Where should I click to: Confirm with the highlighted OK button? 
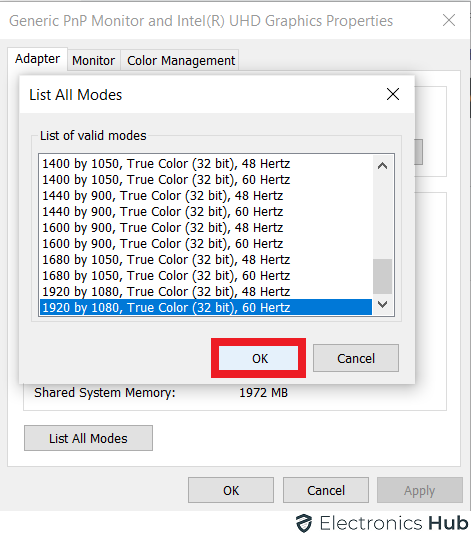click(259, 358)
